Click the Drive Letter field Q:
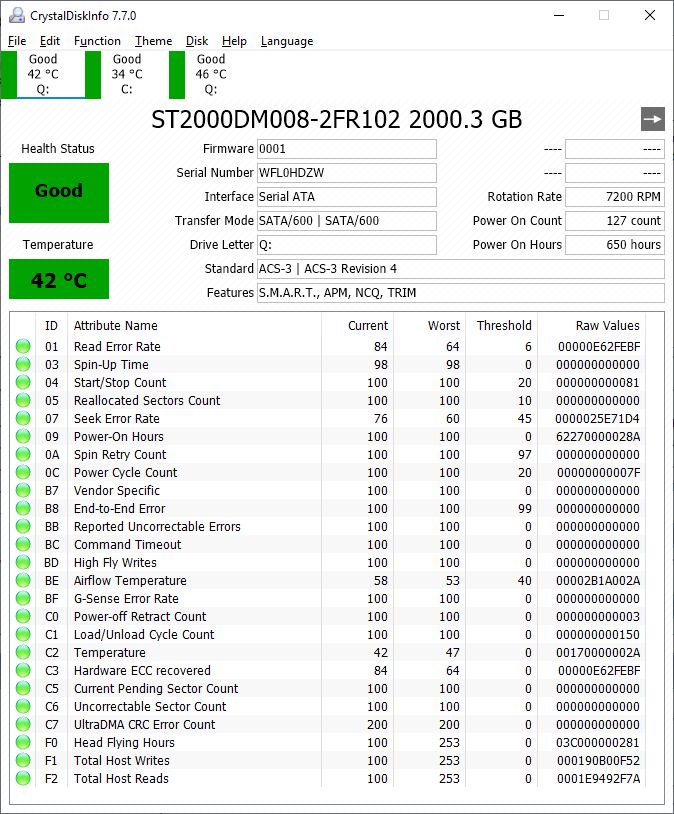Viewport: 674px width, 814px height. click(347, 245)
